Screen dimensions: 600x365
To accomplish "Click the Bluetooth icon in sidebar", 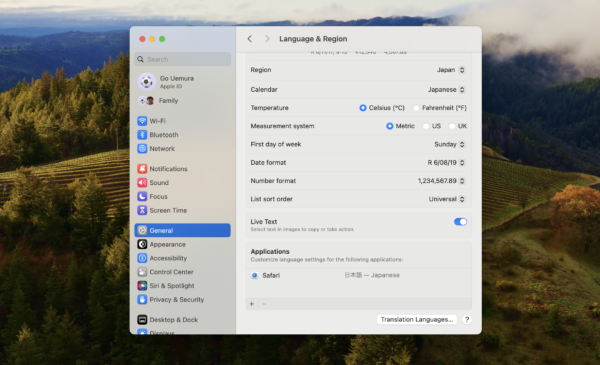I will click(x=142, y=135).
